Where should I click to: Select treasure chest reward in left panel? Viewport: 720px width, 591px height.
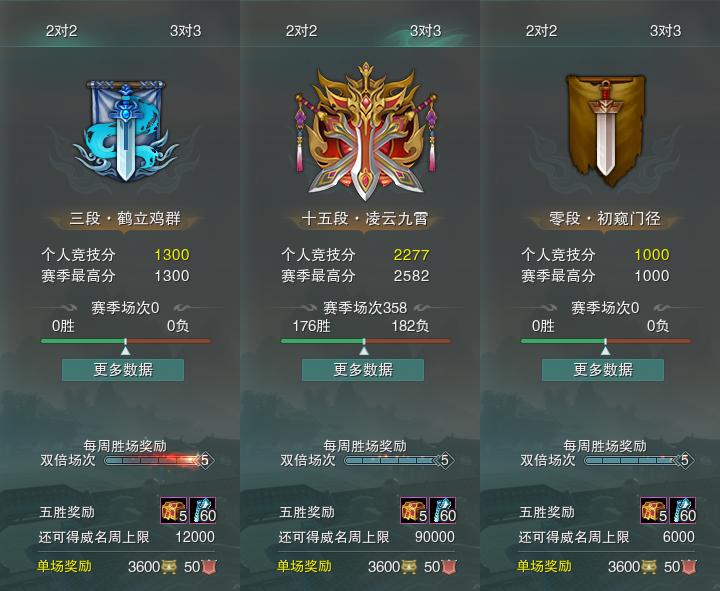pyautogui.click(x=174, y=510)
